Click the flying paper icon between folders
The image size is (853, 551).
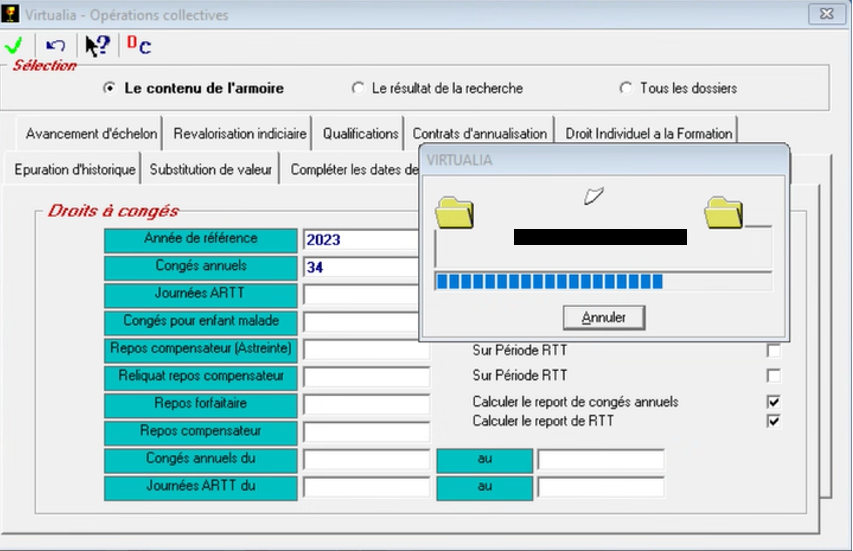[594, 196]
